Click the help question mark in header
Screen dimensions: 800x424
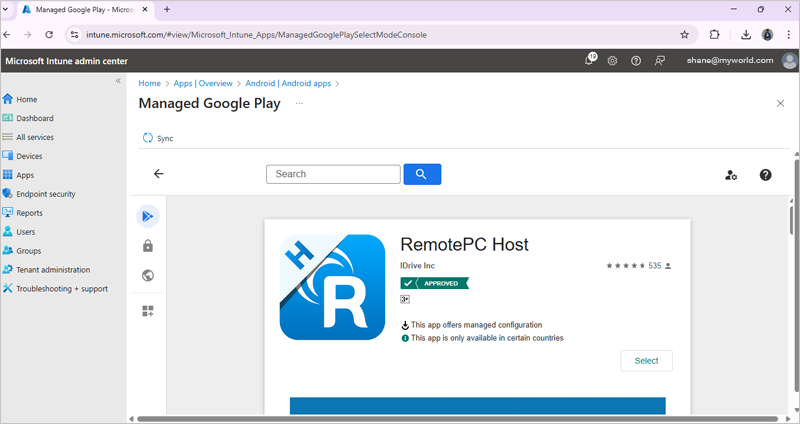(636, 60)
